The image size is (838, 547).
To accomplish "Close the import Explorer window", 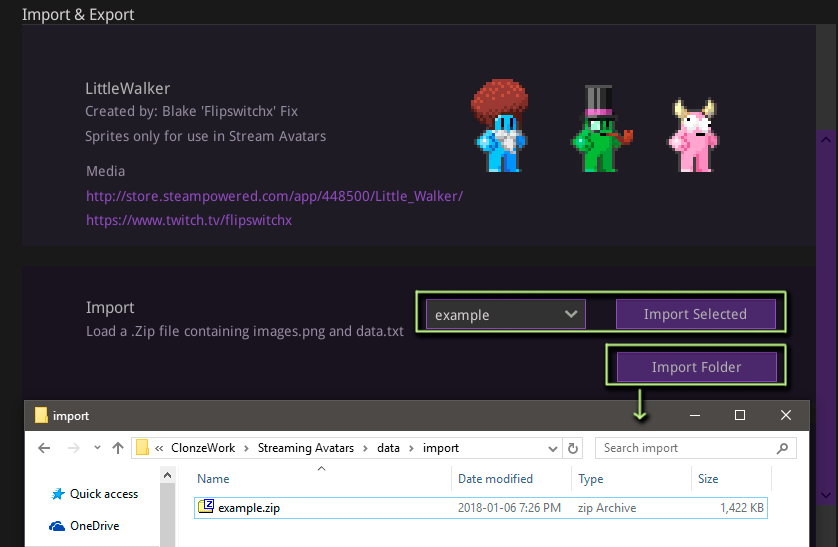I will 786,415.
